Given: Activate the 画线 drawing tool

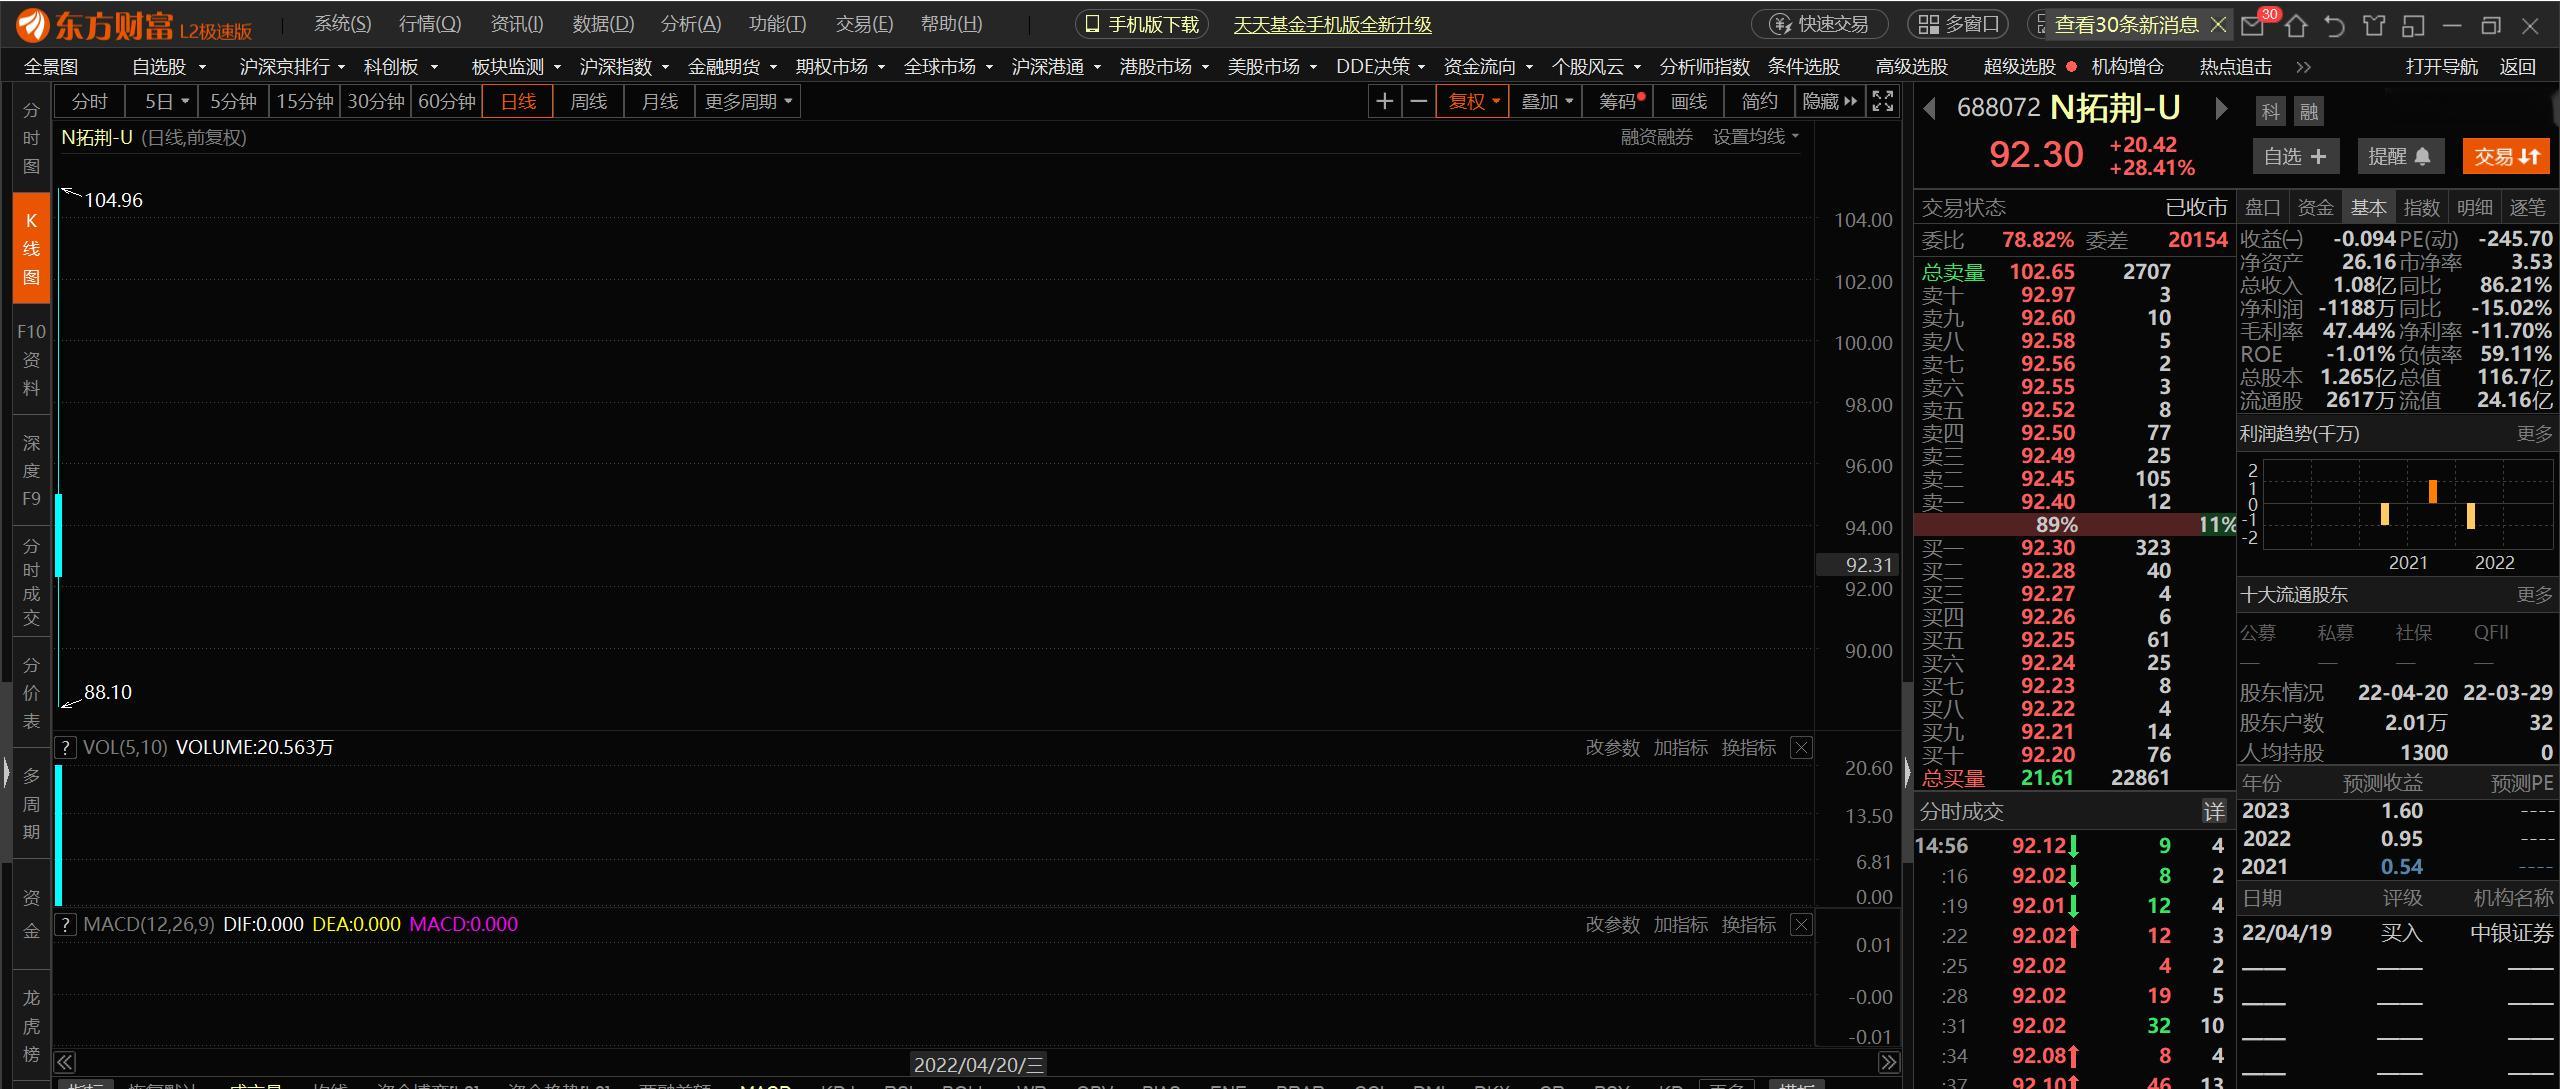Looking at the screenshot, I should 1689,101.
